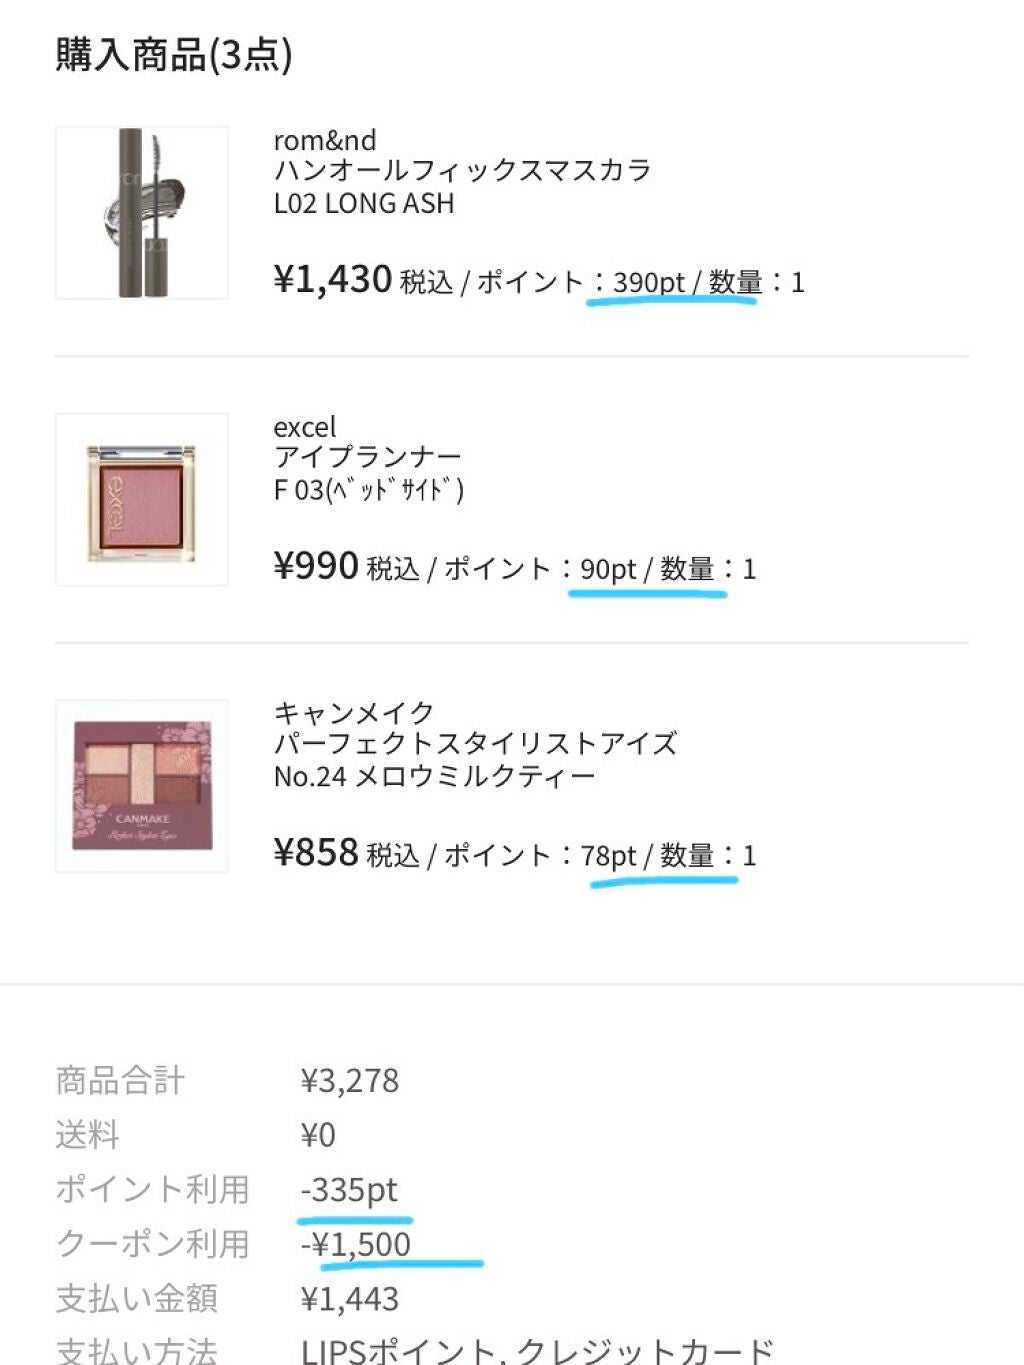1024x1365 pixels.
Task: Open the CANMAKE palette product thumbnail
Action: pyautogui.click(x=142, y=786)
